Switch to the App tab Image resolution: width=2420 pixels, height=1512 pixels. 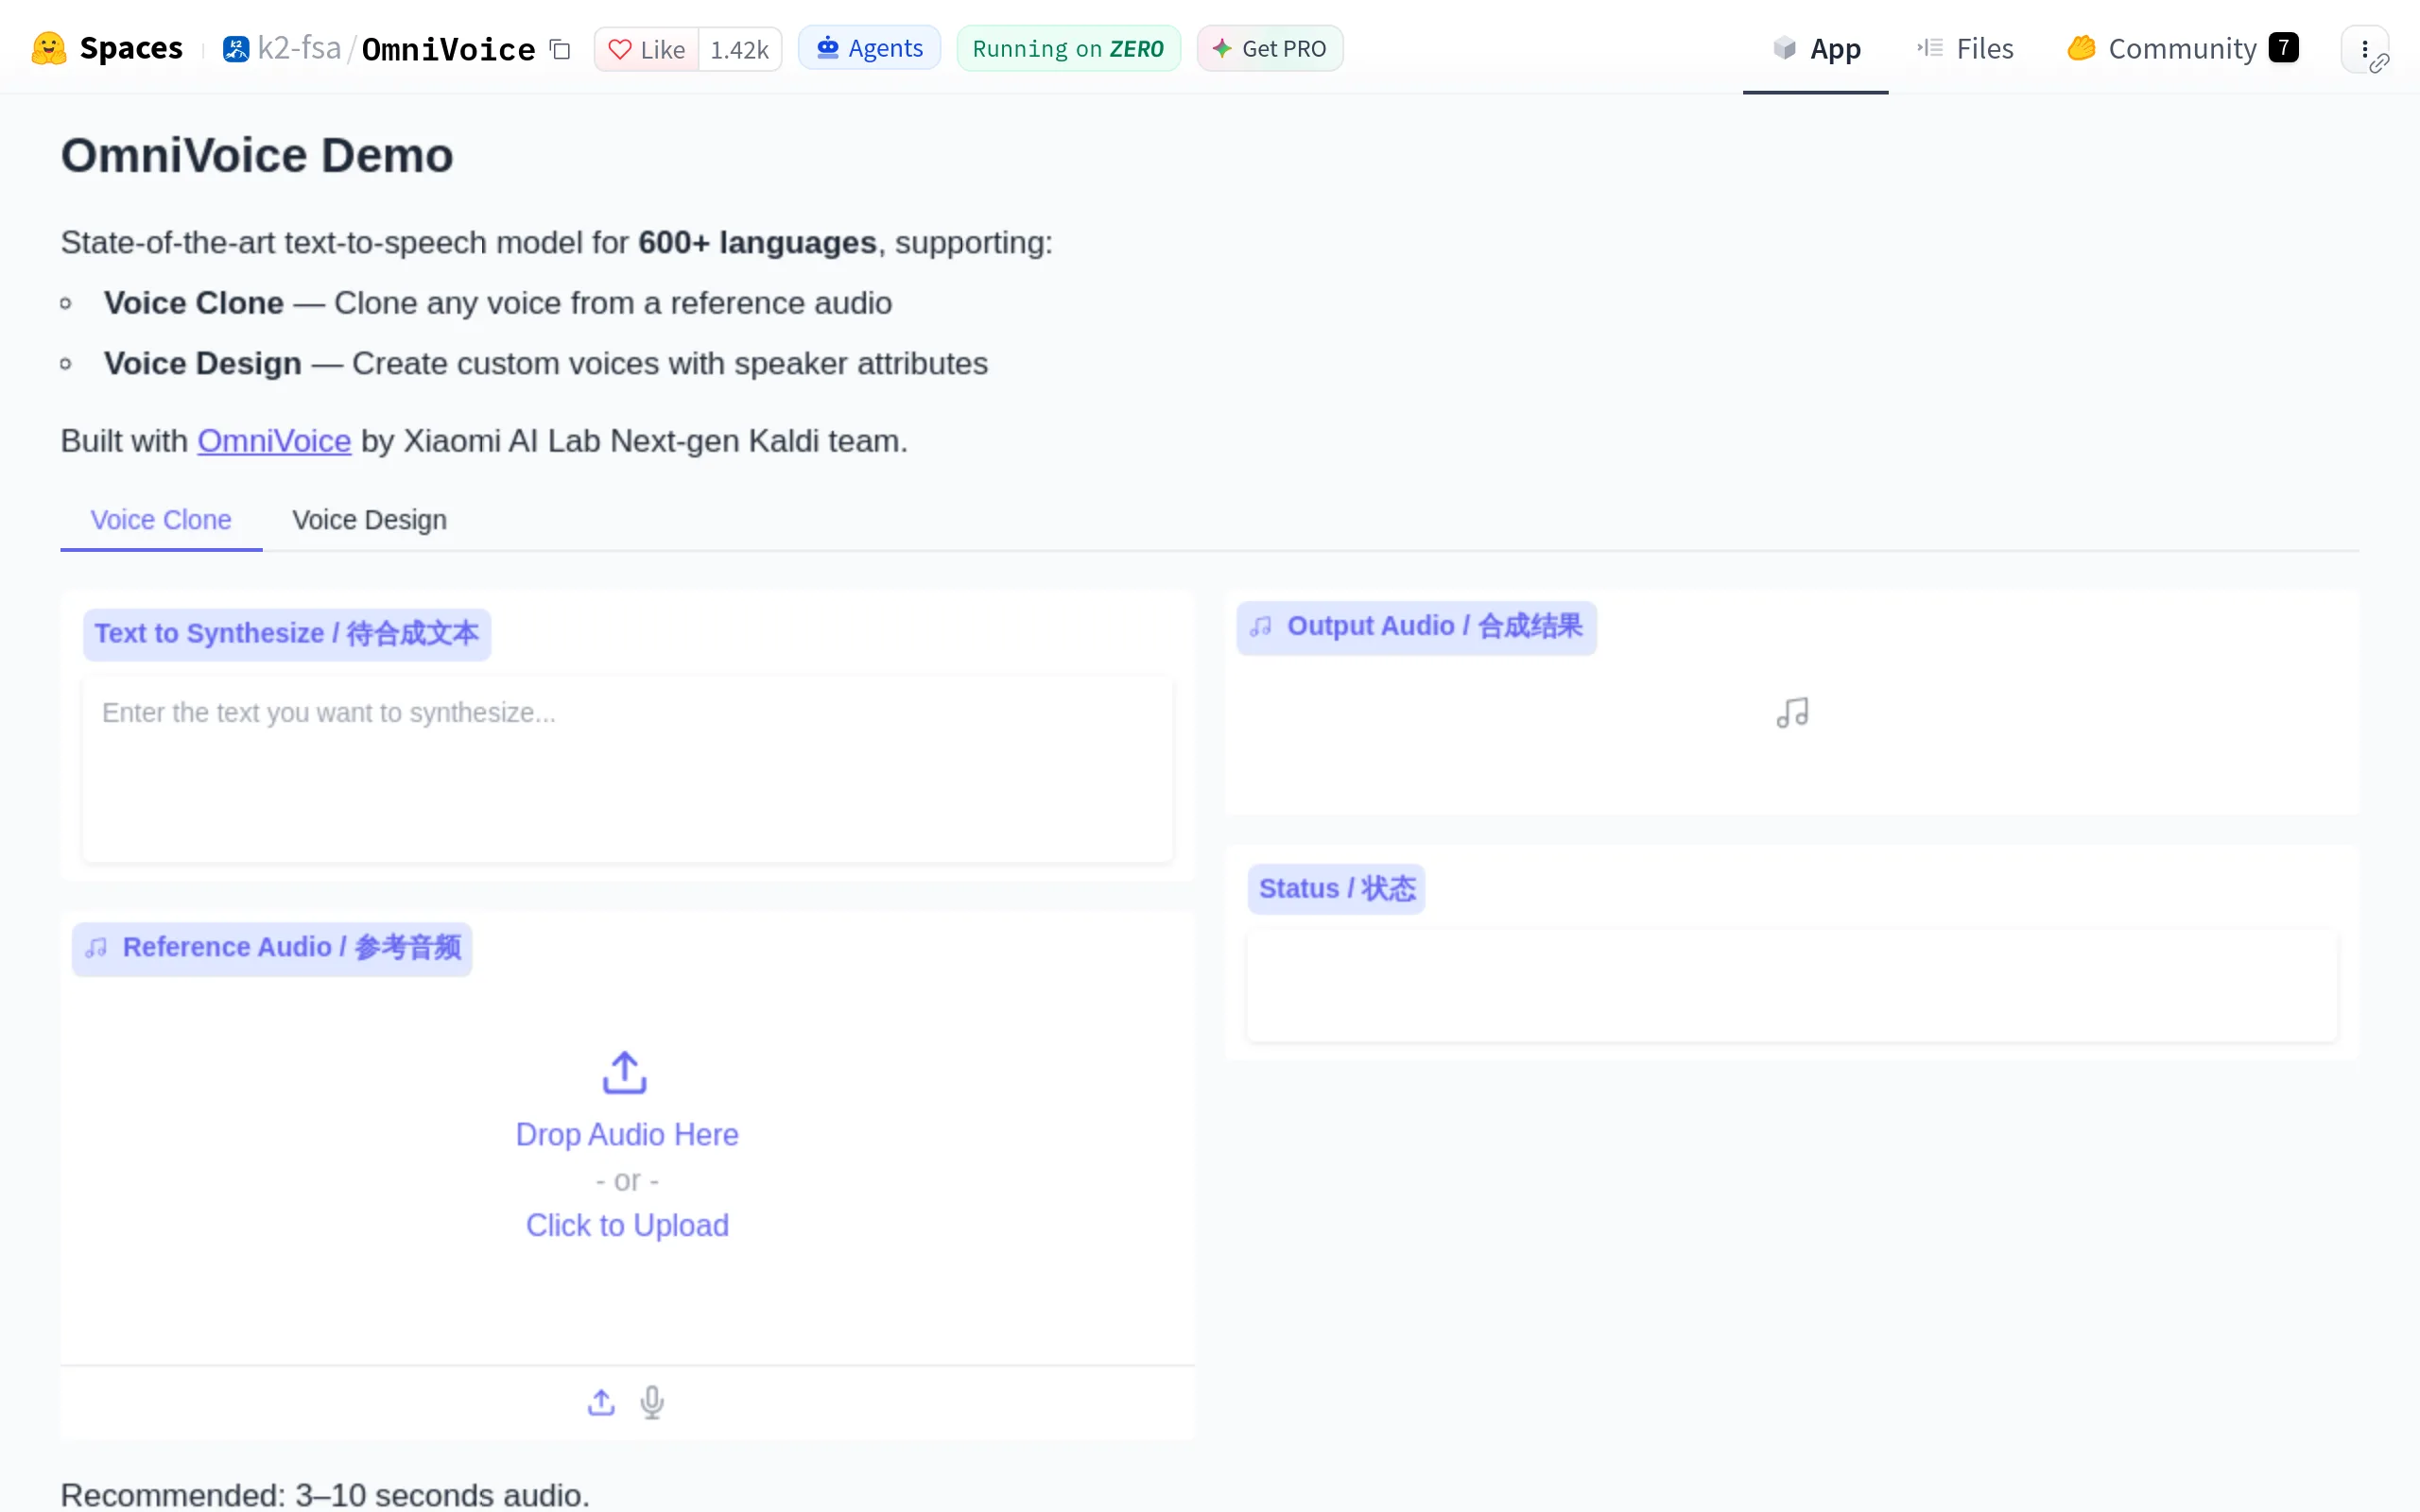pyautogui.click(x=1816, y=48)
